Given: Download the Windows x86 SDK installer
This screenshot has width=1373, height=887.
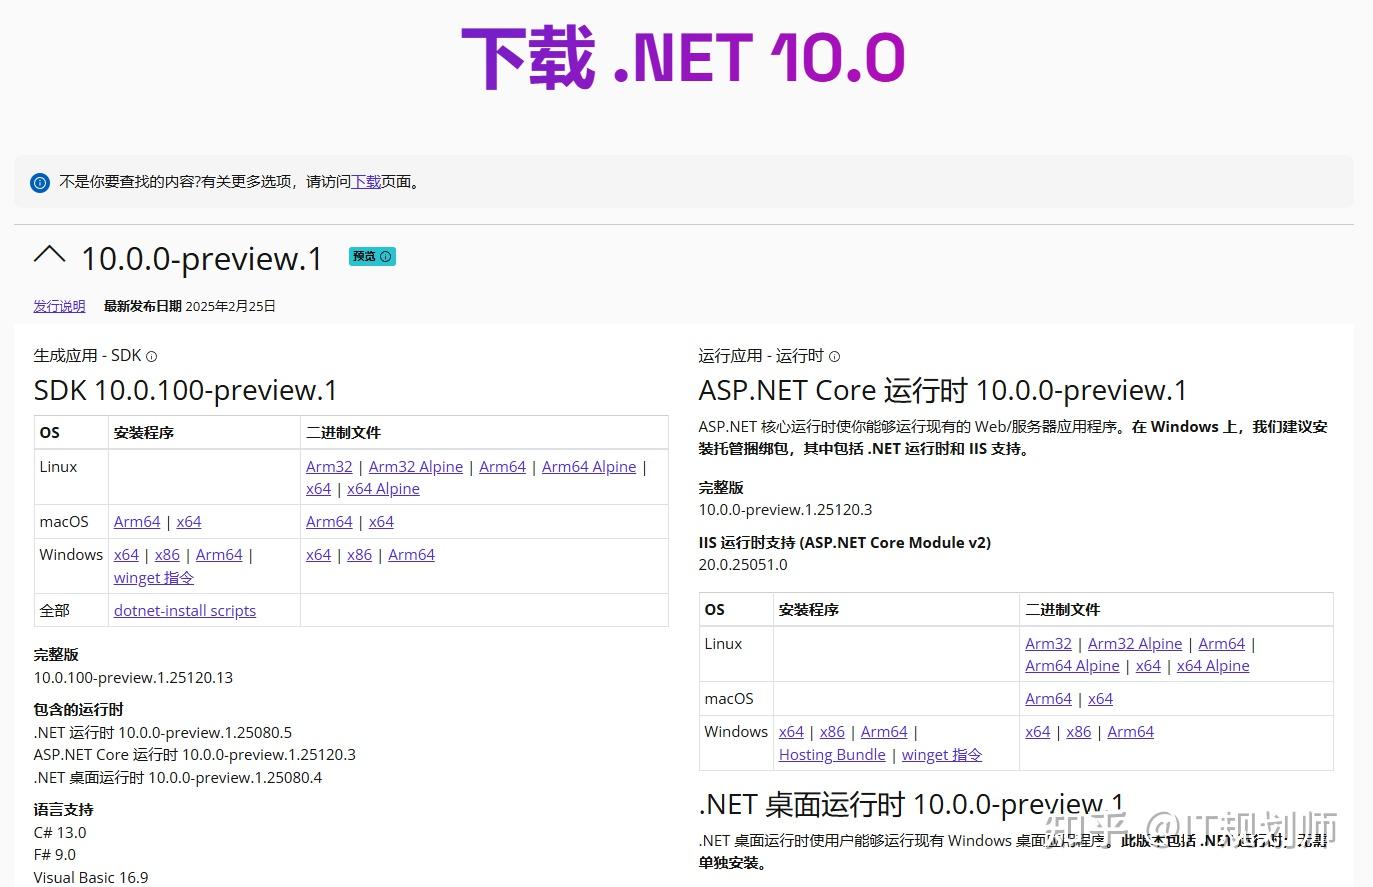Looking at the screenshot, I should click(x=166, y=554).
